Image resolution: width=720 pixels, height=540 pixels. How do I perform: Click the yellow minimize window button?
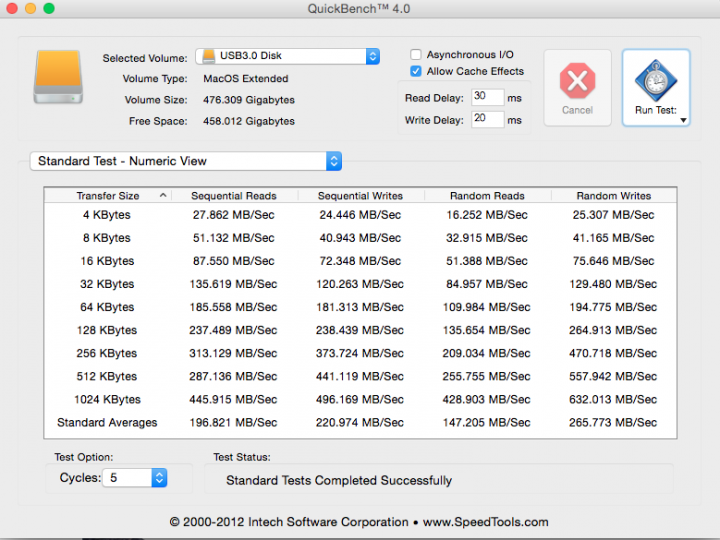[x=31, y=9]
